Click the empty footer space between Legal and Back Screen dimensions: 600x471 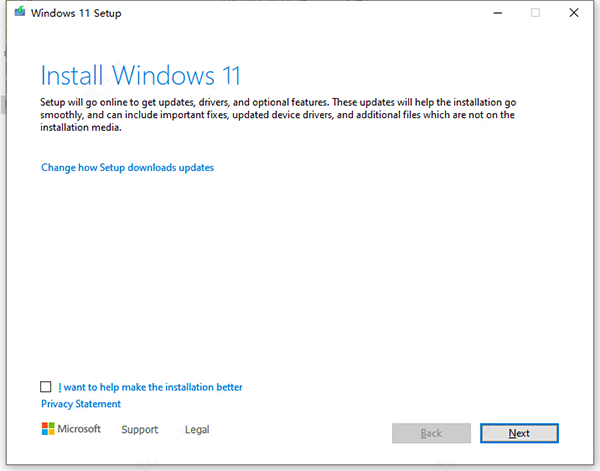point(300,431)
